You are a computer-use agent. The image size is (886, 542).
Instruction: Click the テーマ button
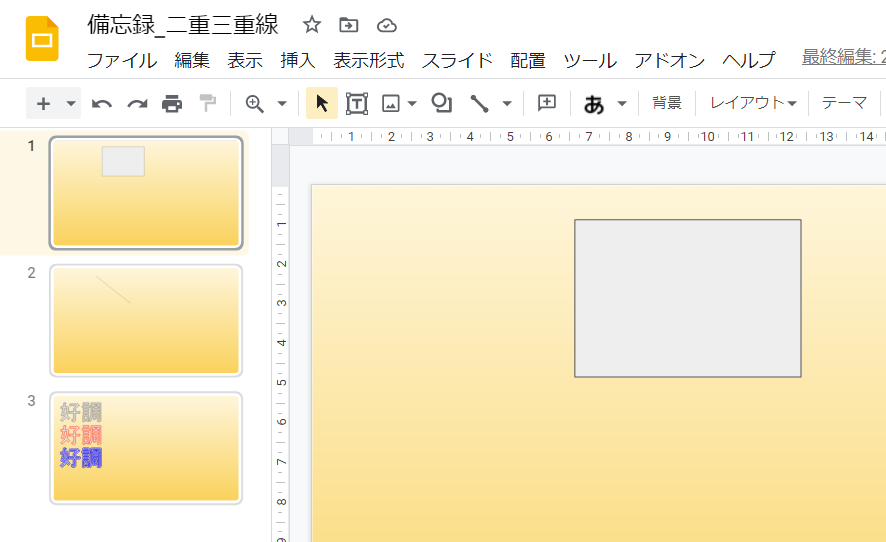pyautogui.click(x=844, y=103)
